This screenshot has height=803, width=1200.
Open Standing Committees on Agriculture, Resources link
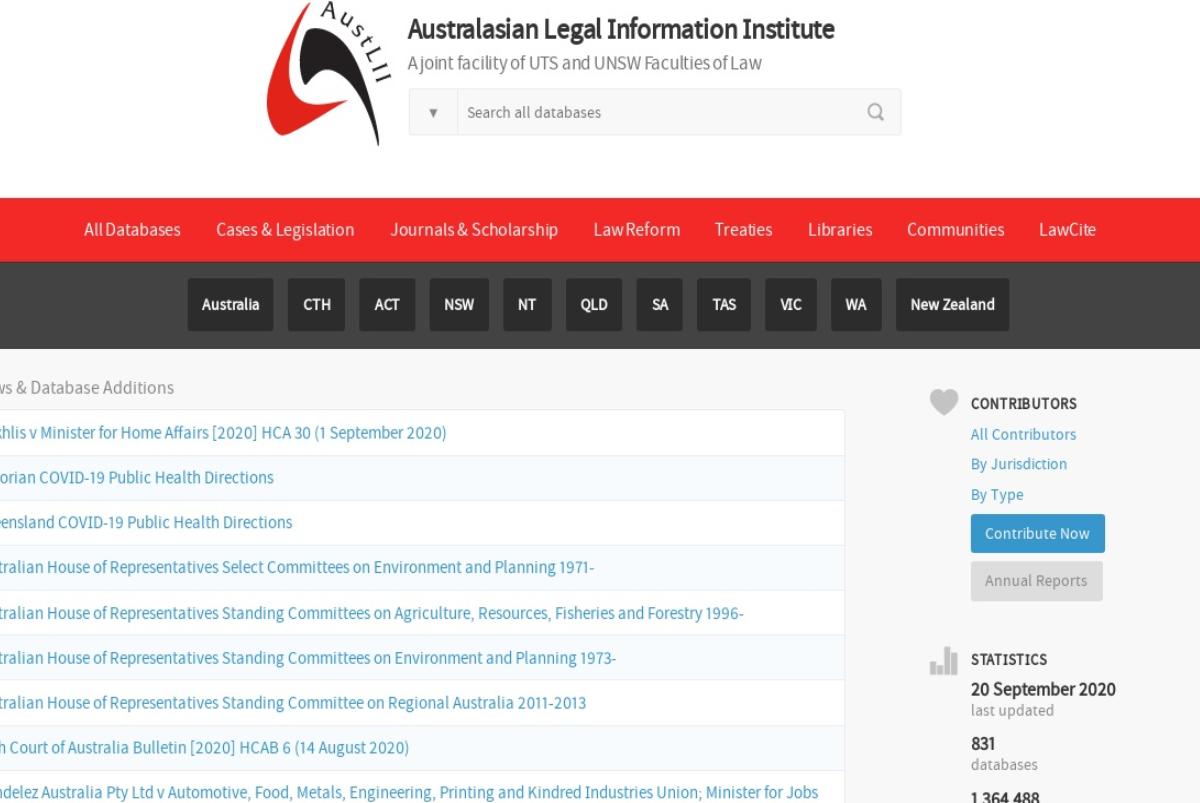click(x=372, y=613)
